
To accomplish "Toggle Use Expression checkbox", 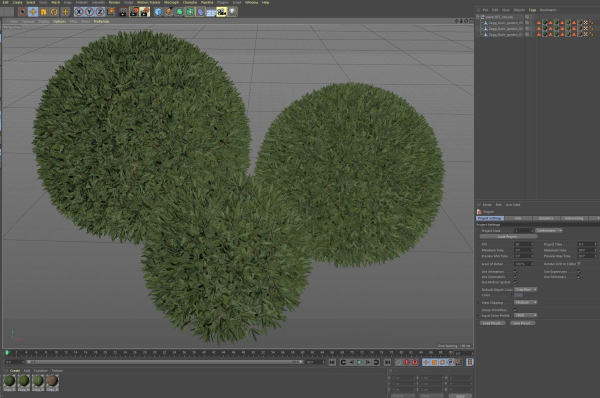I will click(x=579, y=271).
